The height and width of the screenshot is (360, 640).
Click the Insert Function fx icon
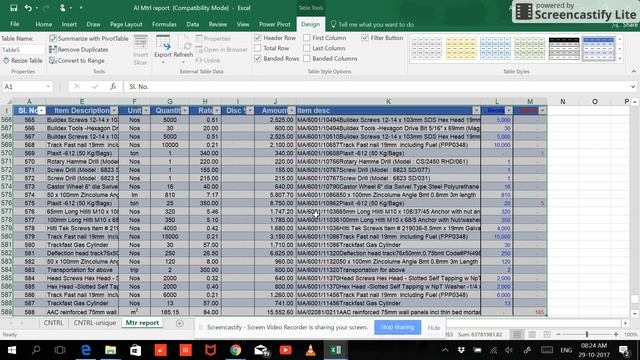click(113, 87)
